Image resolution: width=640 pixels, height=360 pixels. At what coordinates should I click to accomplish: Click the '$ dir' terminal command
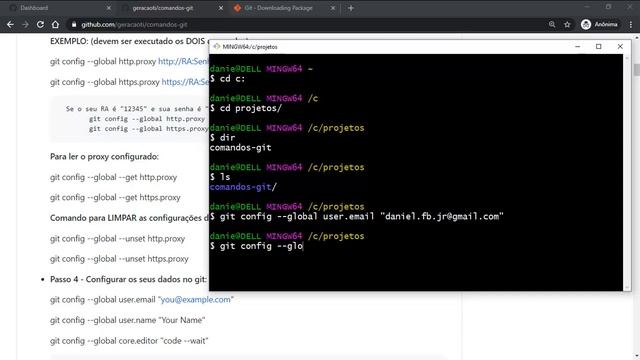[222, 138]
